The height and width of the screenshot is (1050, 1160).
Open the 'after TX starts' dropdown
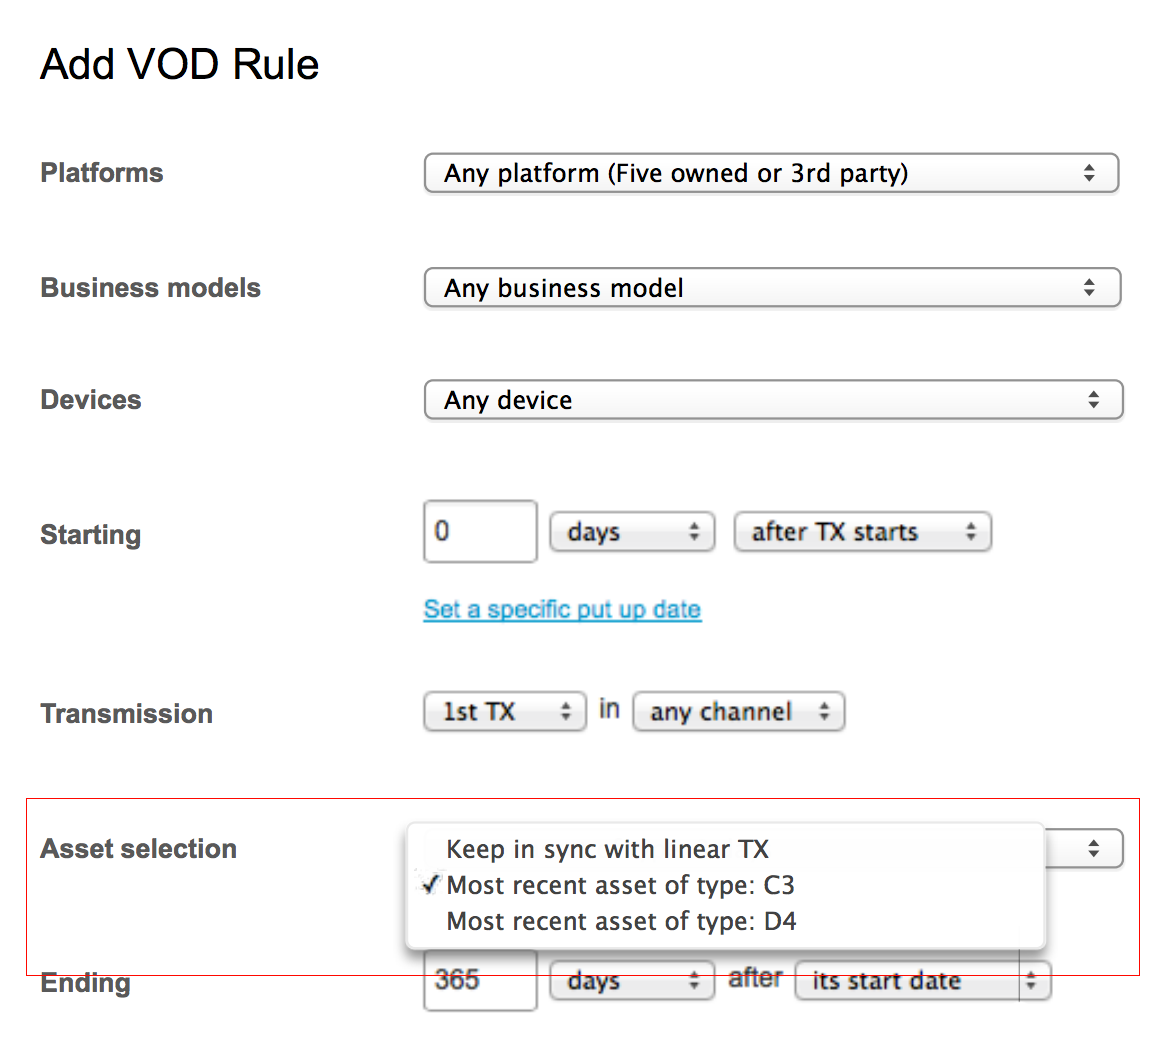point(862,532)
